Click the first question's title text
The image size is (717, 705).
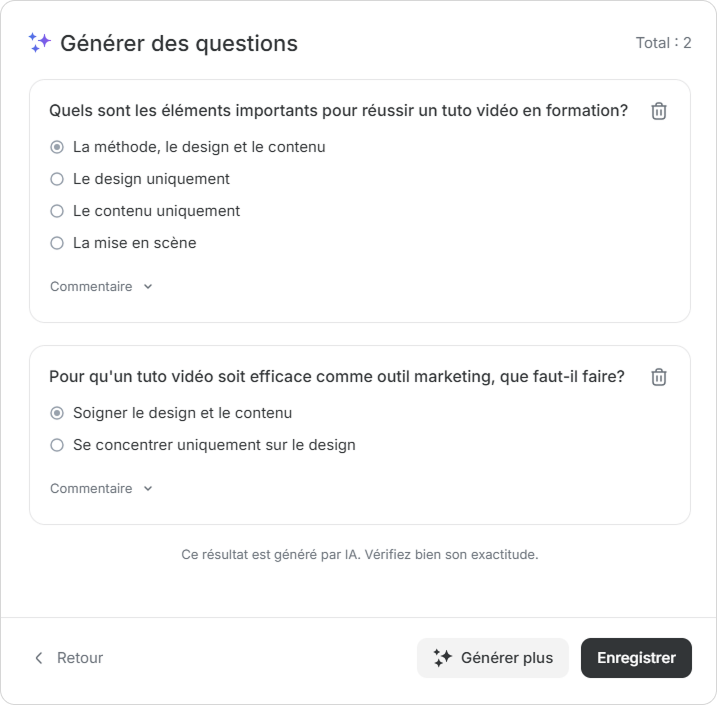coord(338,111)
